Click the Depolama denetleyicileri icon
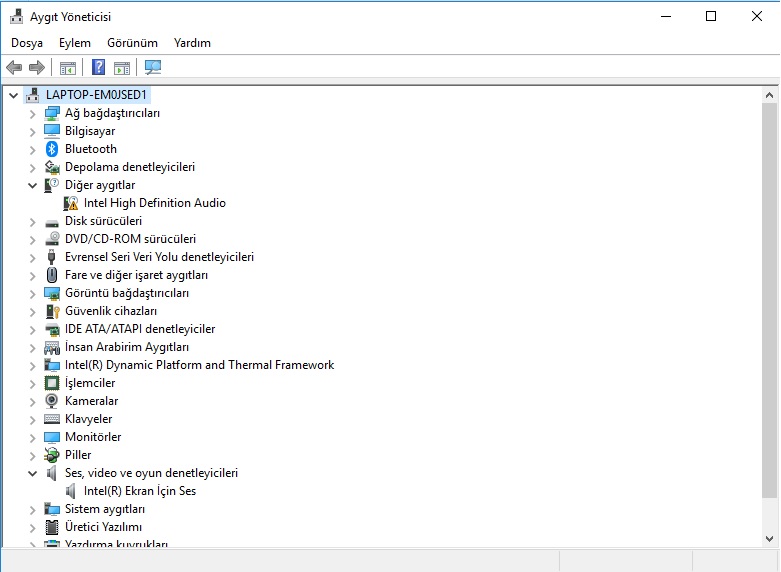The image size is (781, 572). [x=52, y=167]
